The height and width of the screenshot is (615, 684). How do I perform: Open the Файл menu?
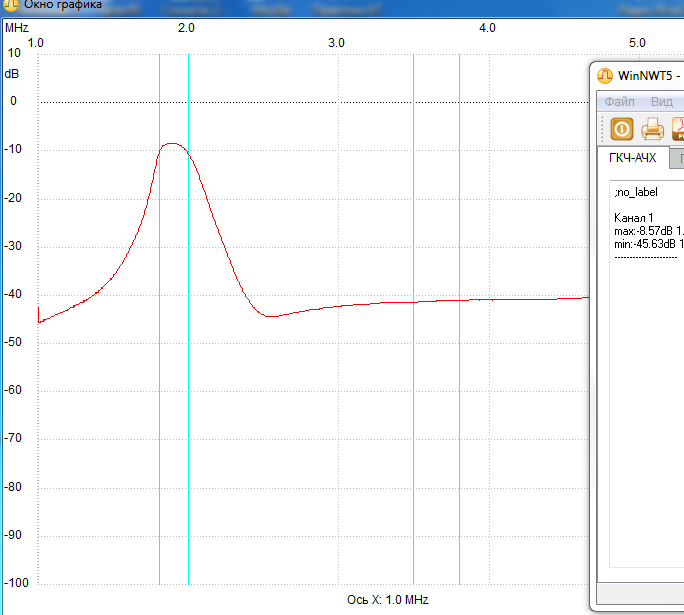tap(619, 102)
